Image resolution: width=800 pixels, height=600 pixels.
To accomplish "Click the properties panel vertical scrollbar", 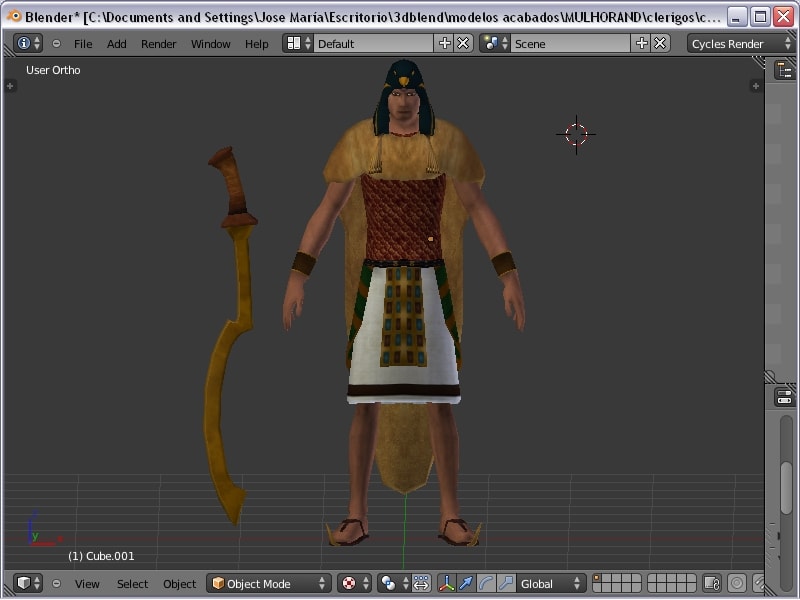I will (x=786, y=487).
